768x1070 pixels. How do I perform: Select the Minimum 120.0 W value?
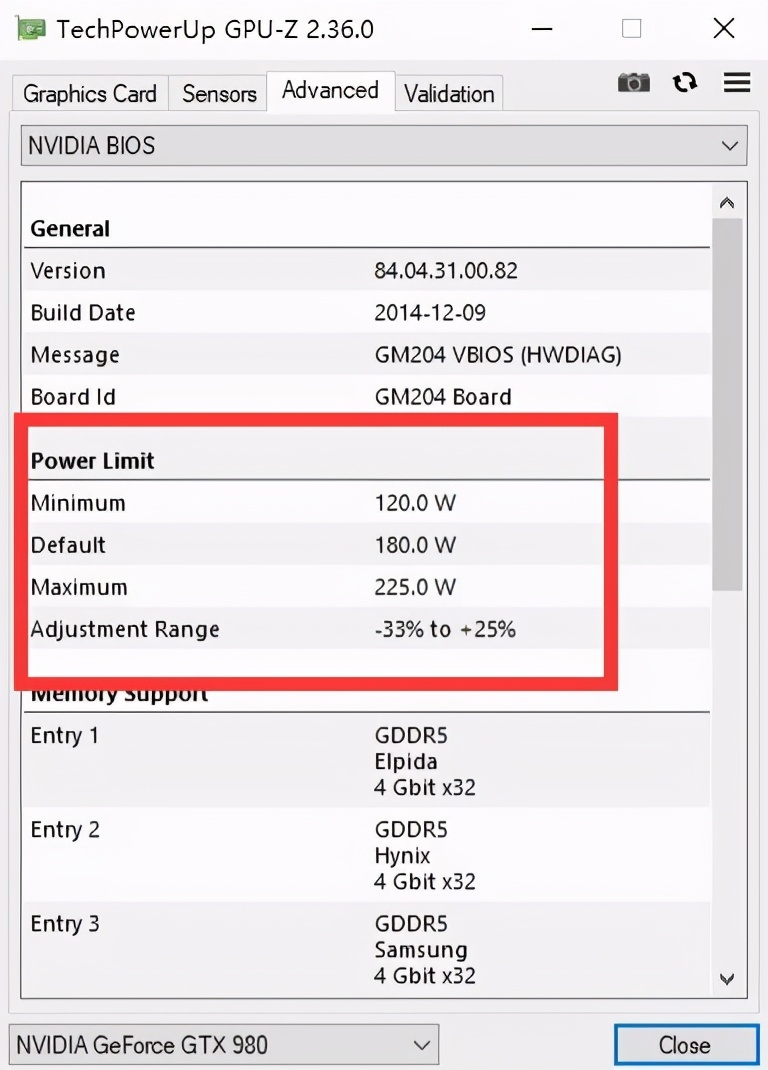415,504
